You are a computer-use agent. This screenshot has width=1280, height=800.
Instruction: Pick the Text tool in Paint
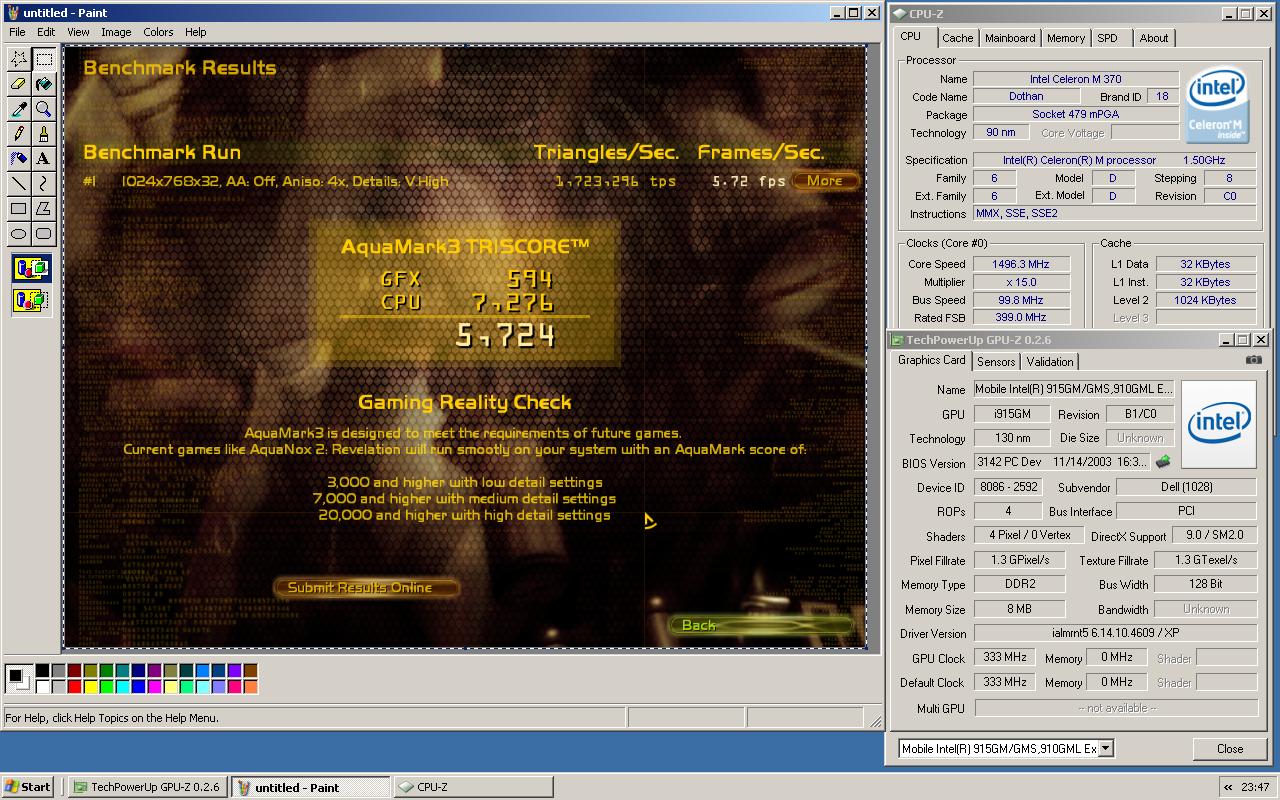tap(44, 159)
